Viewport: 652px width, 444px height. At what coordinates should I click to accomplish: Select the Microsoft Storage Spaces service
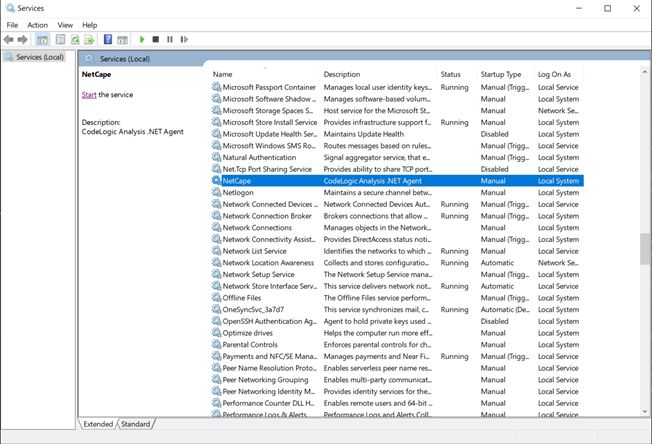(397, 111)
